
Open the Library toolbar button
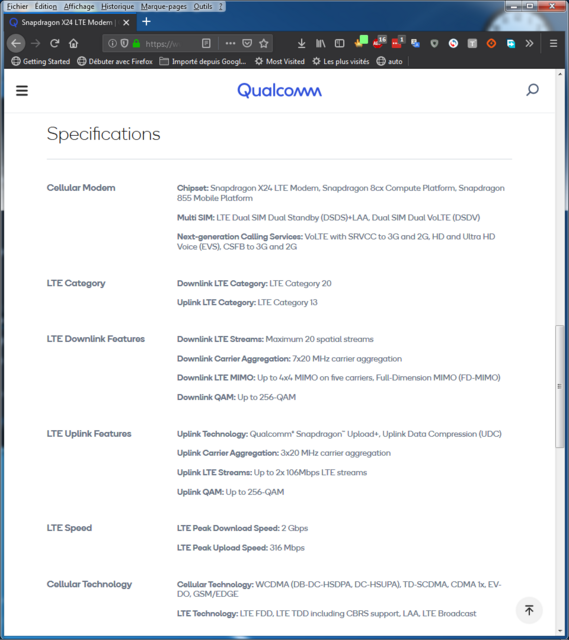[320, 43]
